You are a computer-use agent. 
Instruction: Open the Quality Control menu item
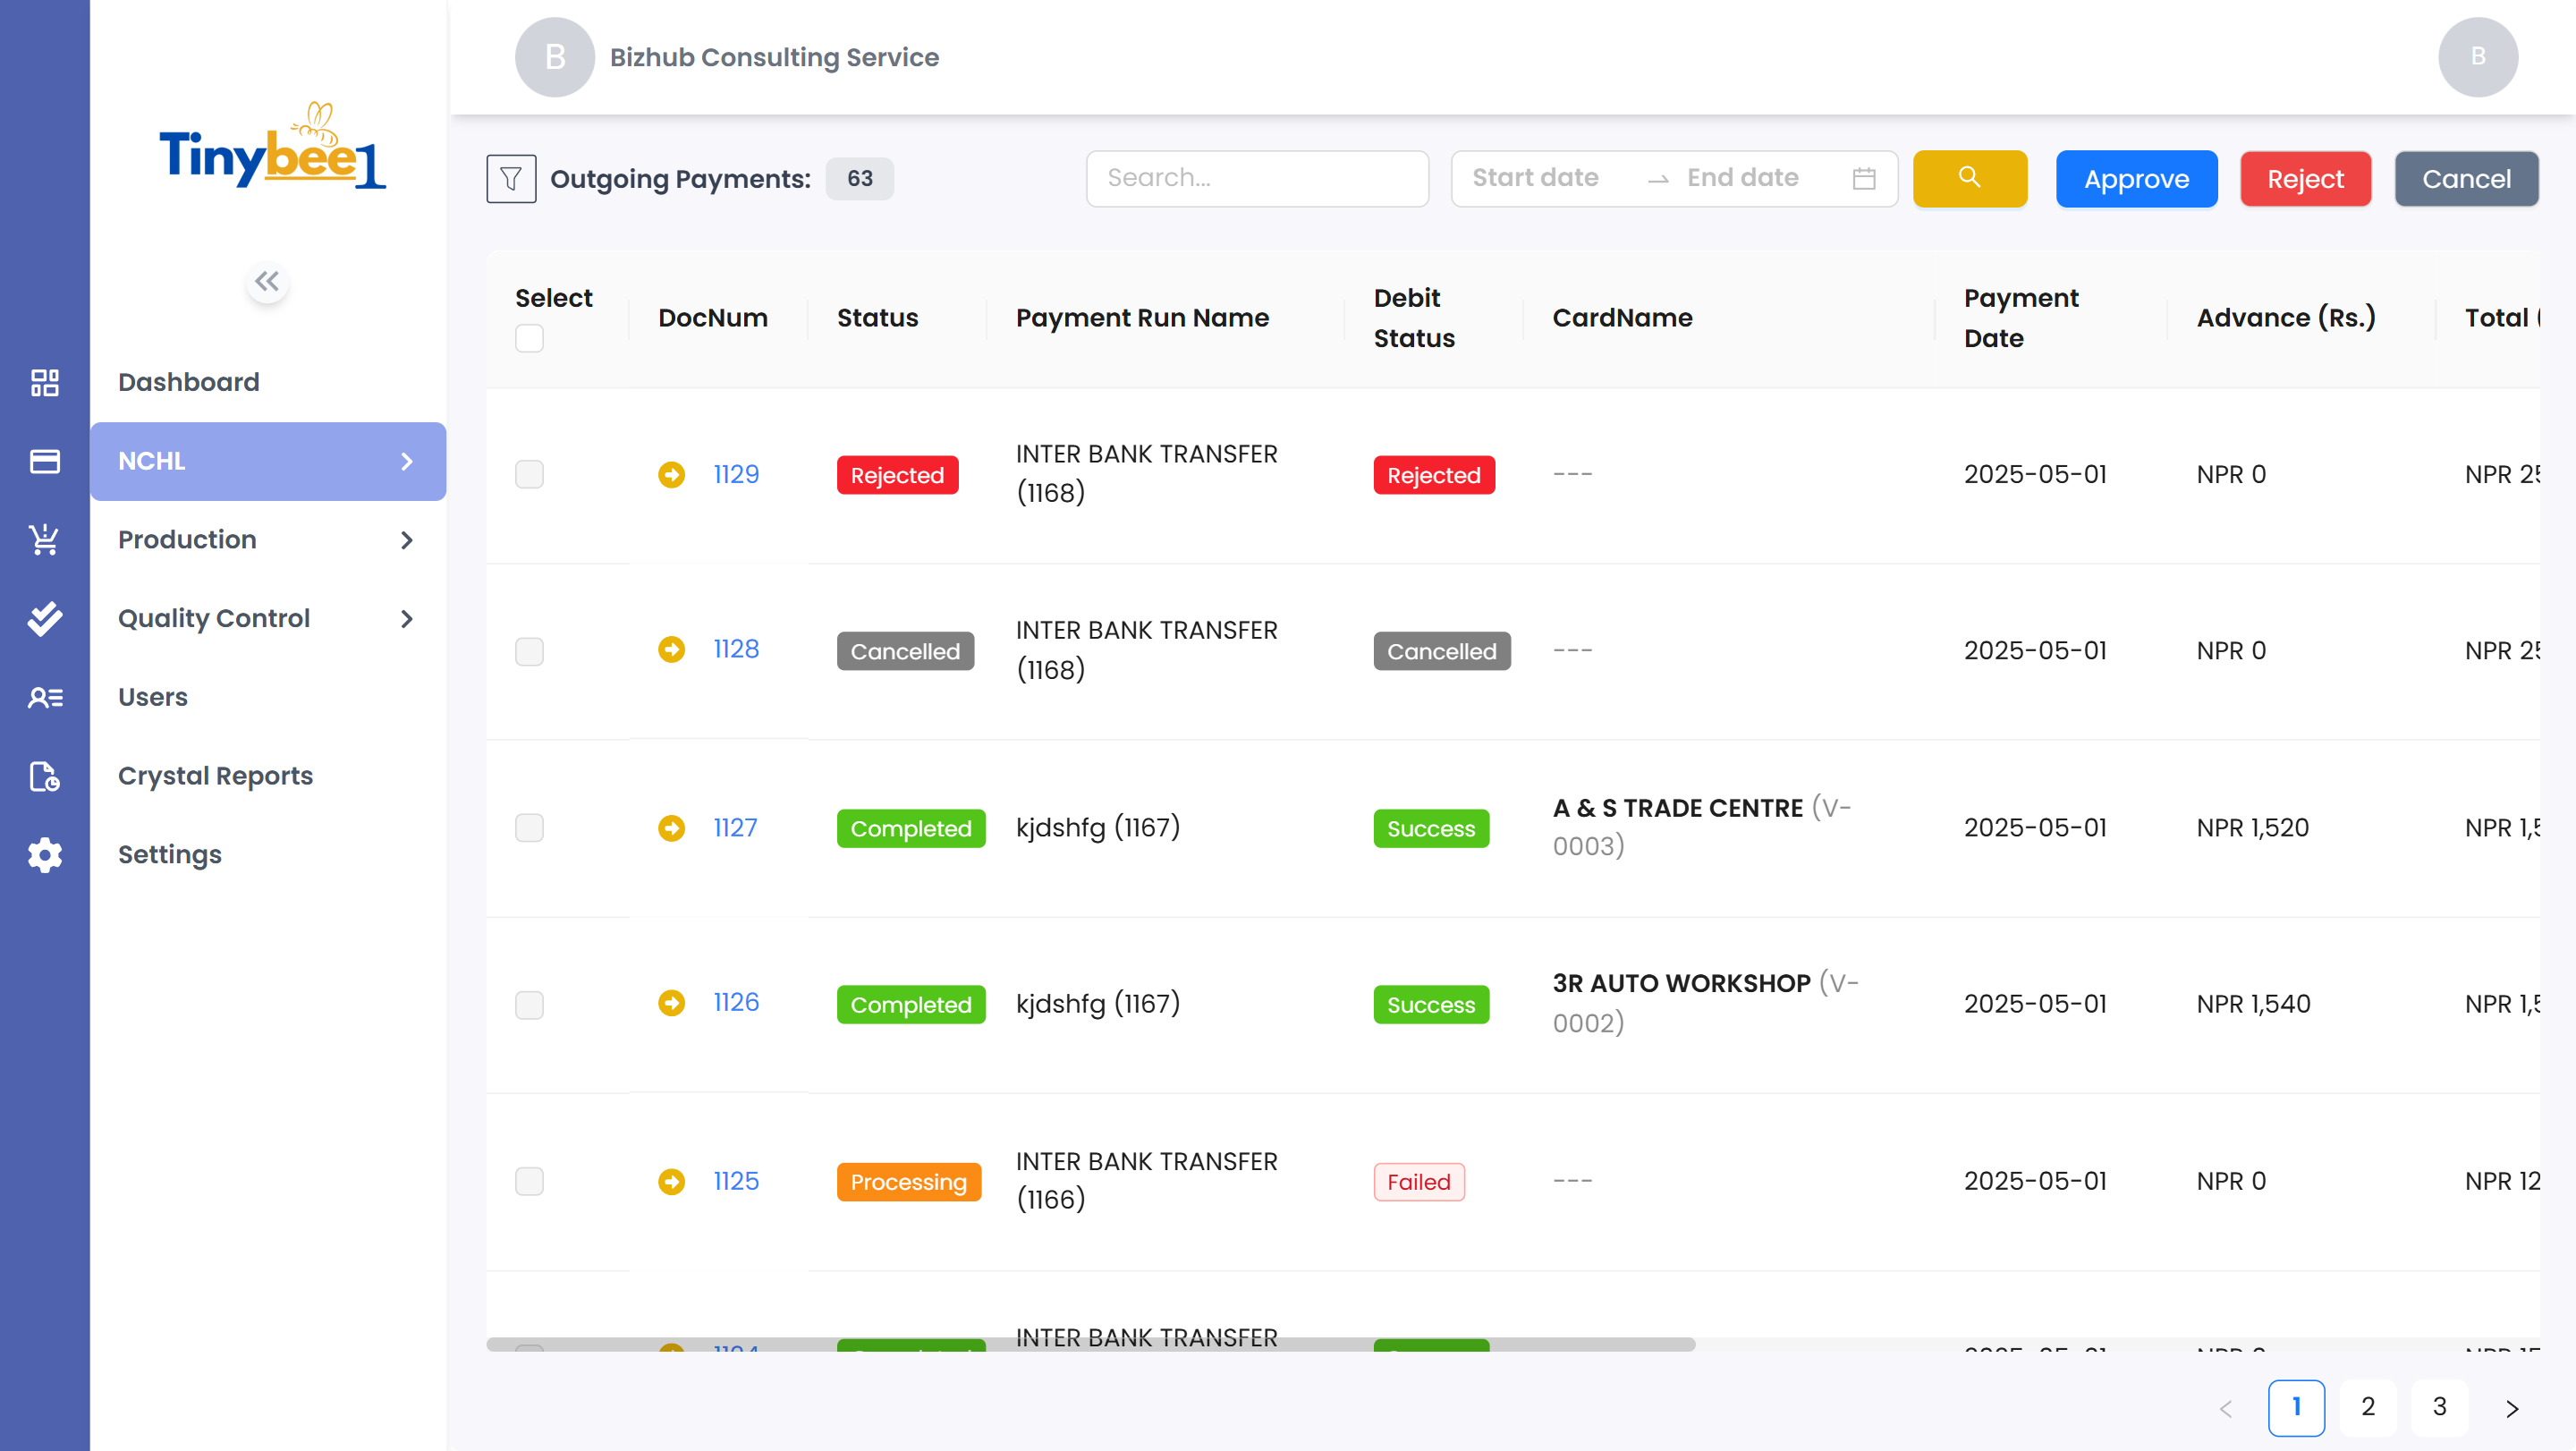tap(268, 619)
